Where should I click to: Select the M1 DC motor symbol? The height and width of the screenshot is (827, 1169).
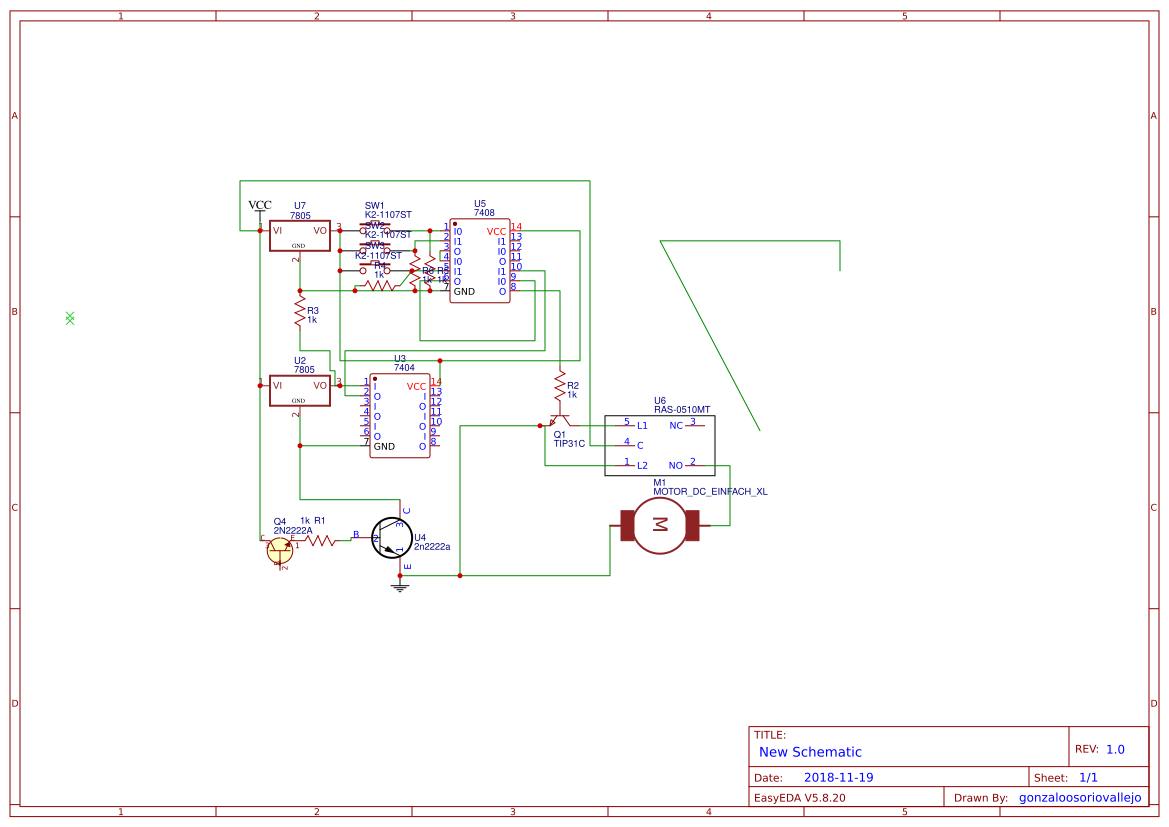(x=660, y=525)
